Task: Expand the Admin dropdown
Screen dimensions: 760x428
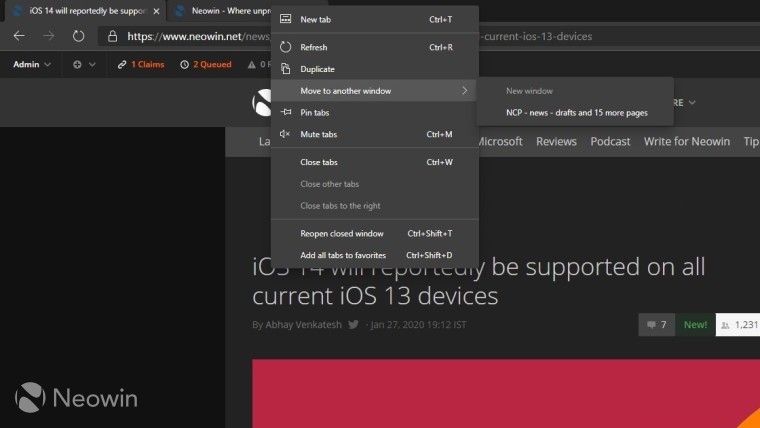Action: (33, 65)
